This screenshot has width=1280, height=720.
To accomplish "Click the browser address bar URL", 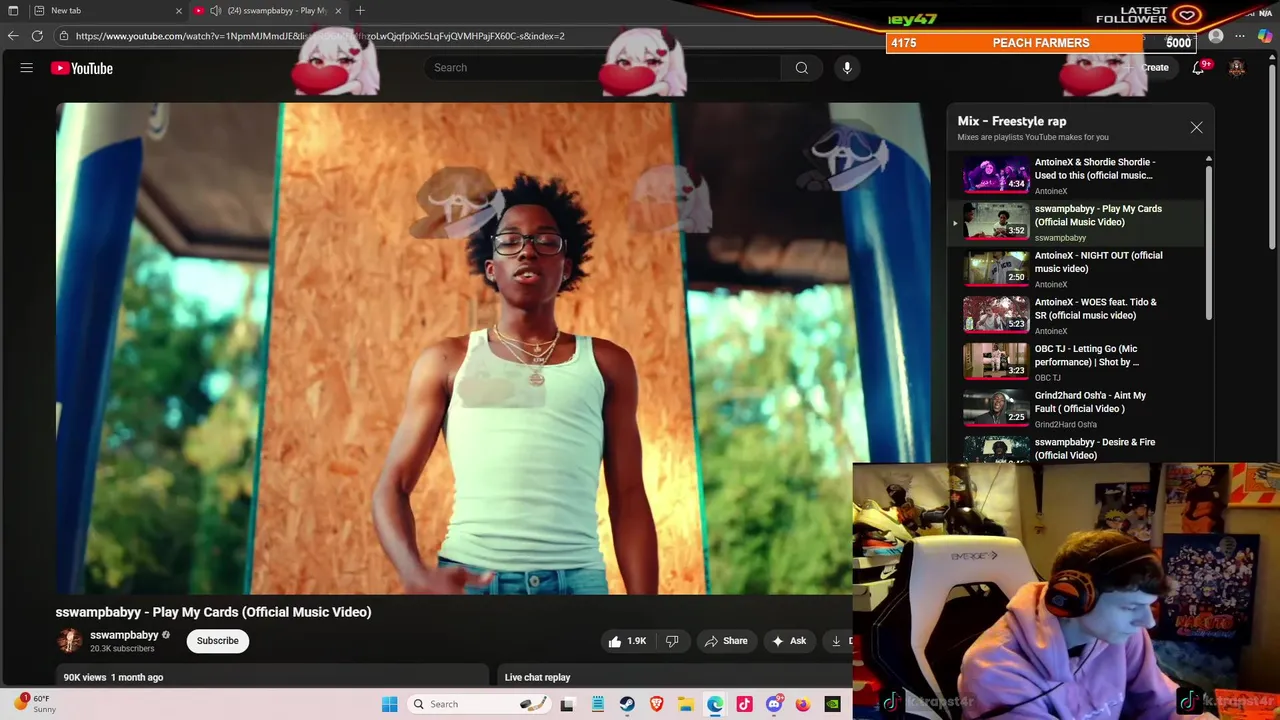I will [320, 36].
